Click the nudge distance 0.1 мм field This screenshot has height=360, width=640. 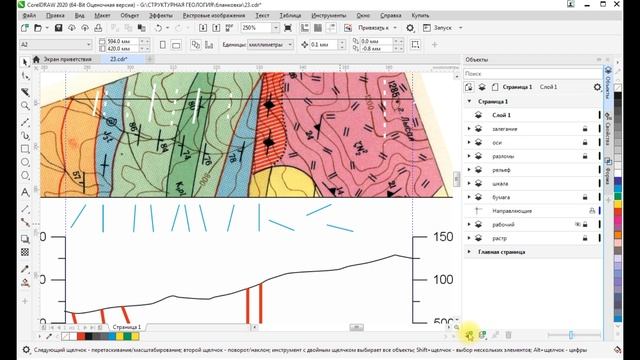[x=324, y=44]
